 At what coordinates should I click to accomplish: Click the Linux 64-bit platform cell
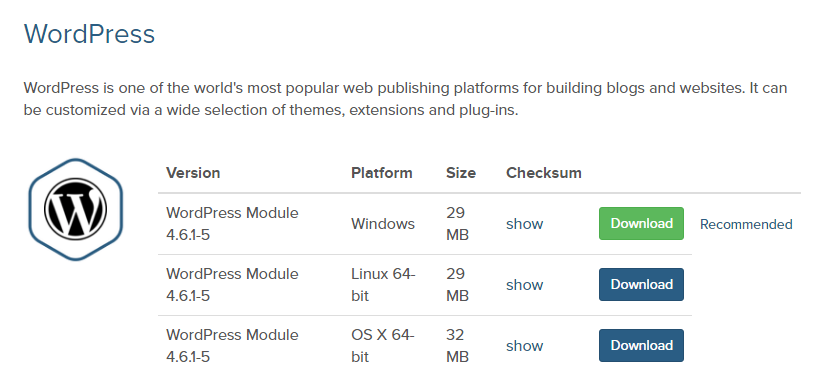point(383,285)
